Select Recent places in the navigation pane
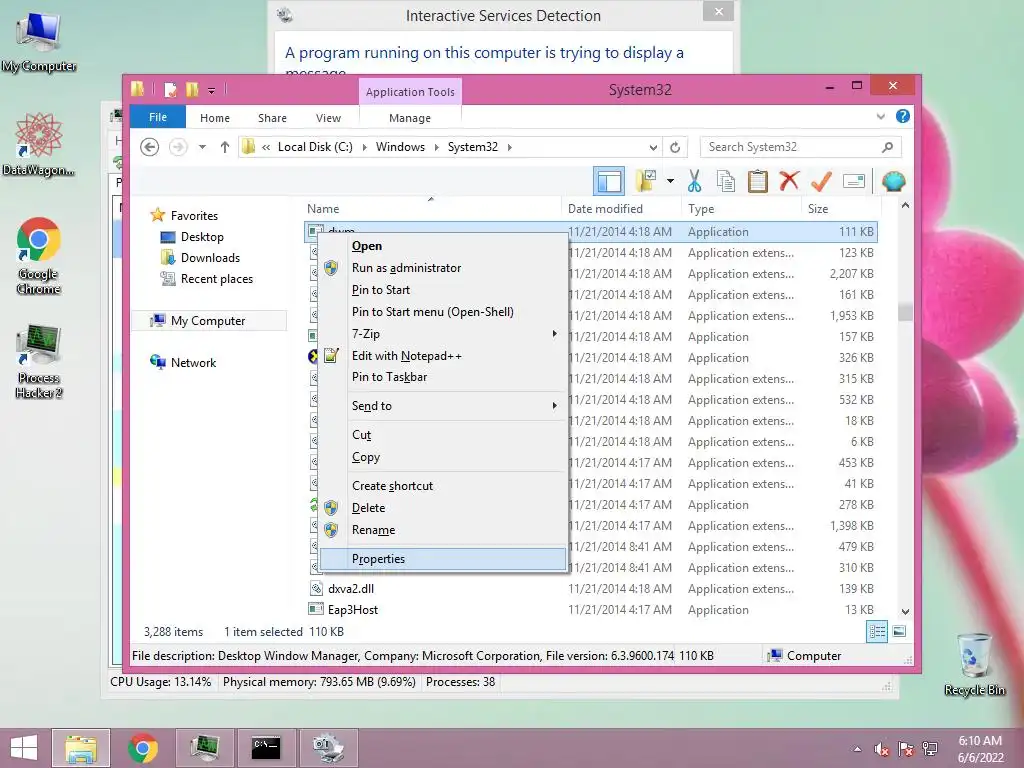Image resolution: width=1024 pixels, height=768 pixels. coord(216,279)
